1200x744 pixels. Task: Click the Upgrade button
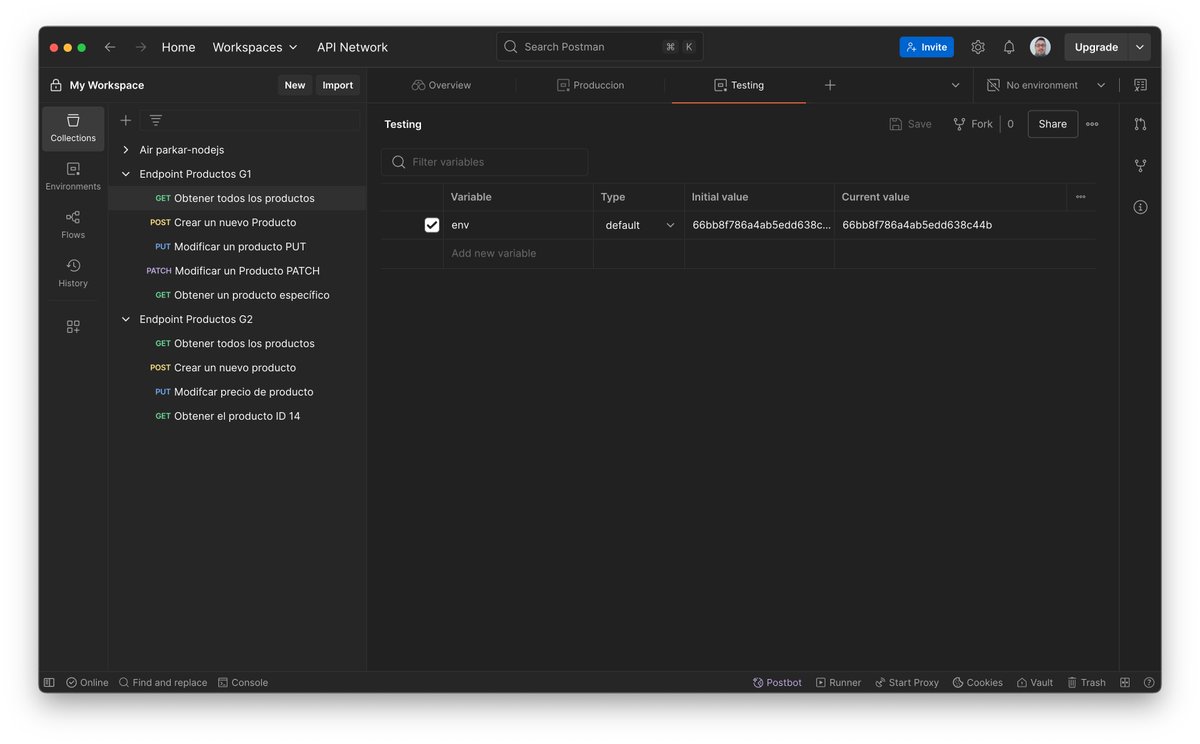(x=1096, y=47)
